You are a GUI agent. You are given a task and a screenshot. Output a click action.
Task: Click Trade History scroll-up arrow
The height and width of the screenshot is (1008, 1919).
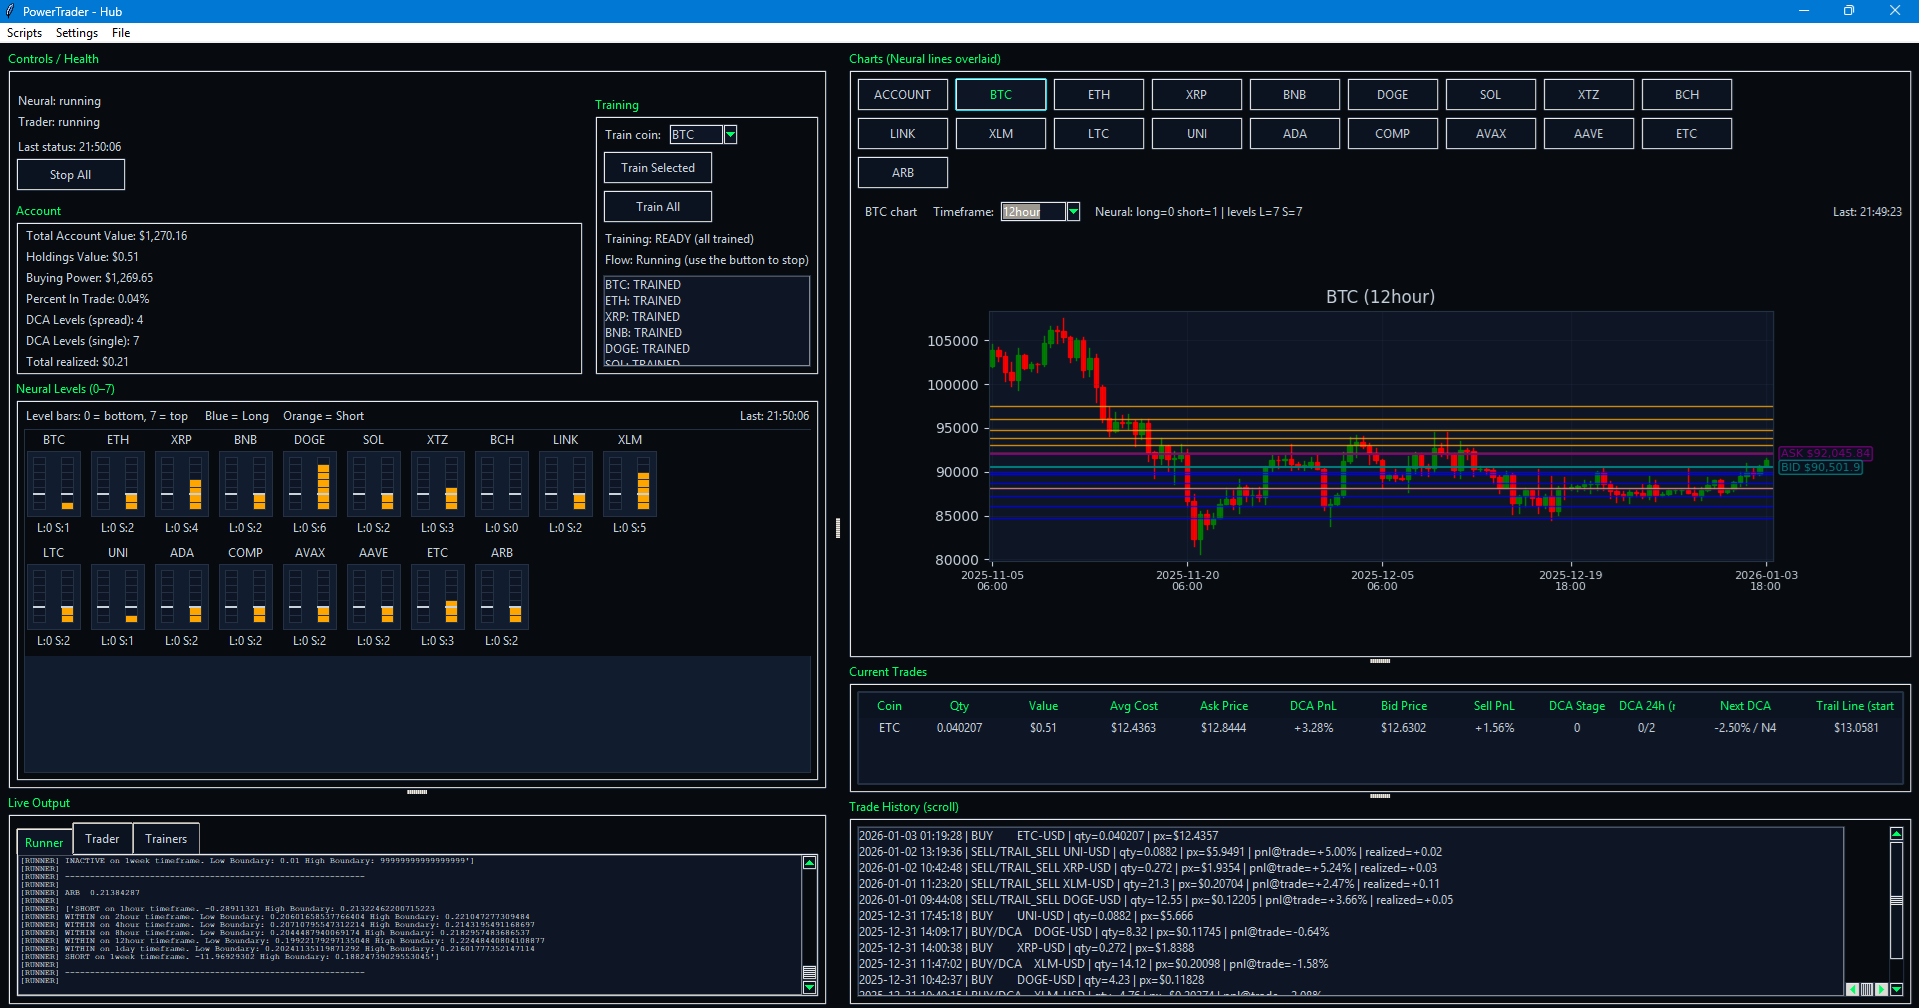(1896, 834)
